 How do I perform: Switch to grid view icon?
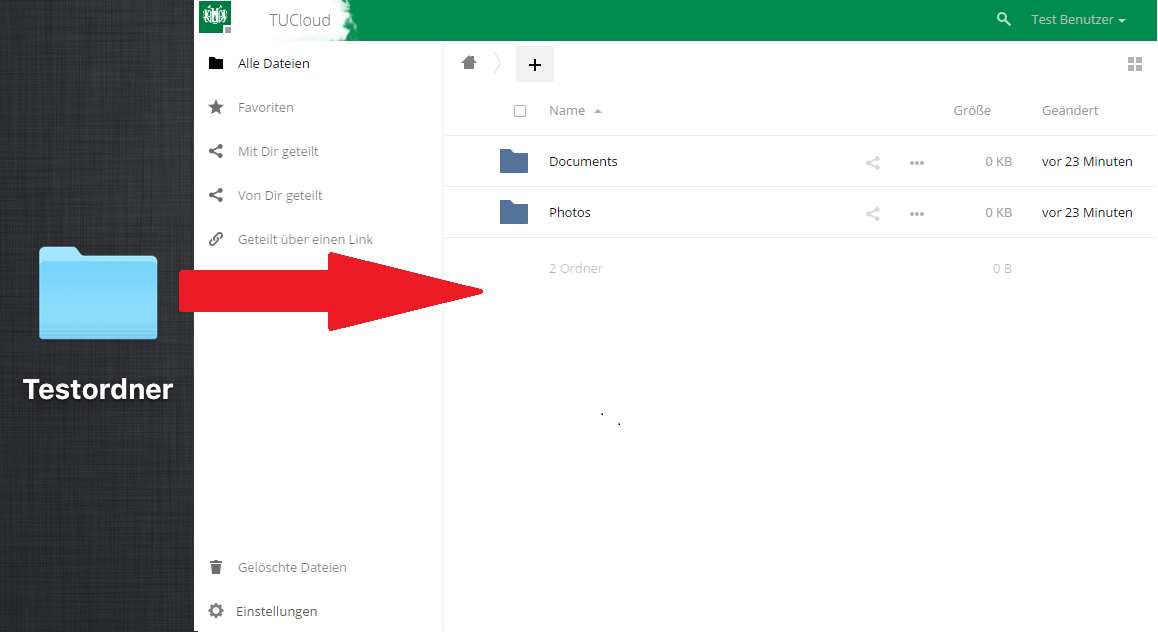point(1134,64)
